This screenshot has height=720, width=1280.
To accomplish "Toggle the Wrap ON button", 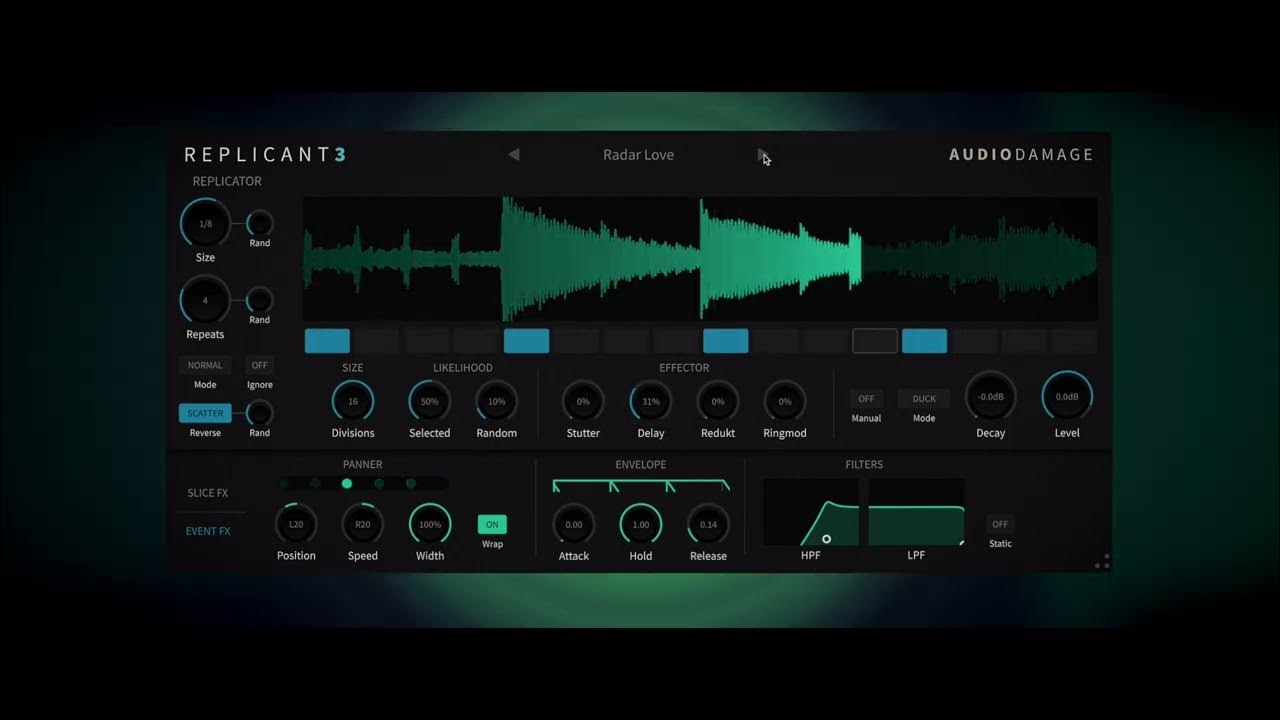I will pos(492,524).
